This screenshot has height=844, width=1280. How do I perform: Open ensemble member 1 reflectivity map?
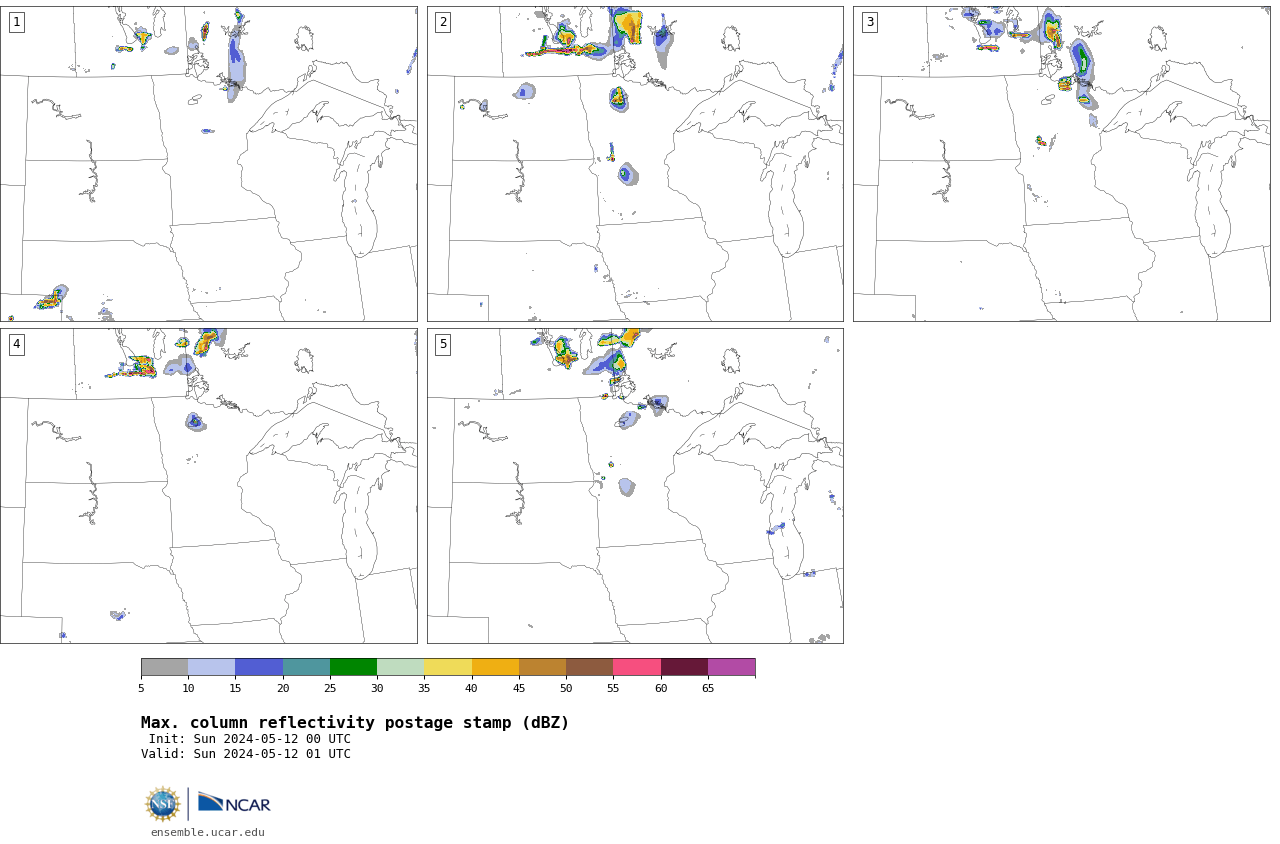209,164
